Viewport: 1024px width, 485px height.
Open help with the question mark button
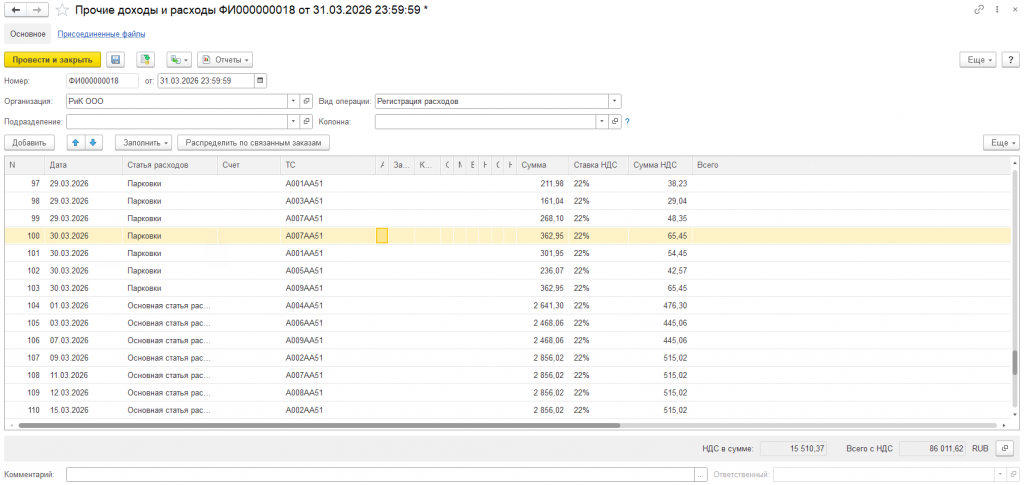point(1011,59)
